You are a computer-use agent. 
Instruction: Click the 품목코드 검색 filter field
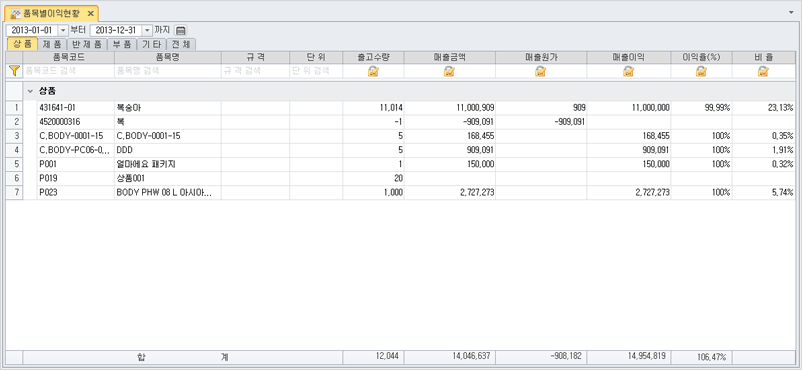(69, 71)
